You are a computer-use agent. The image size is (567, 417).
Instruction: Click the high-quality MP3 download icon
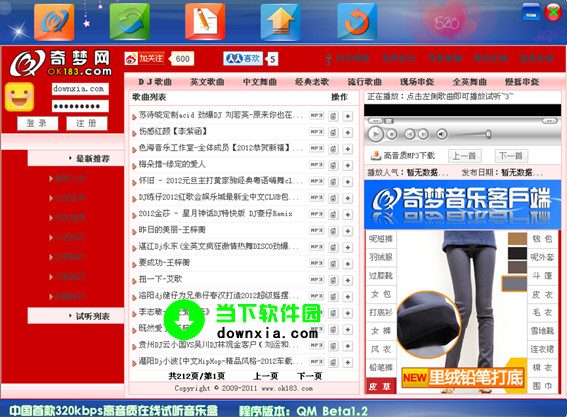376,156
